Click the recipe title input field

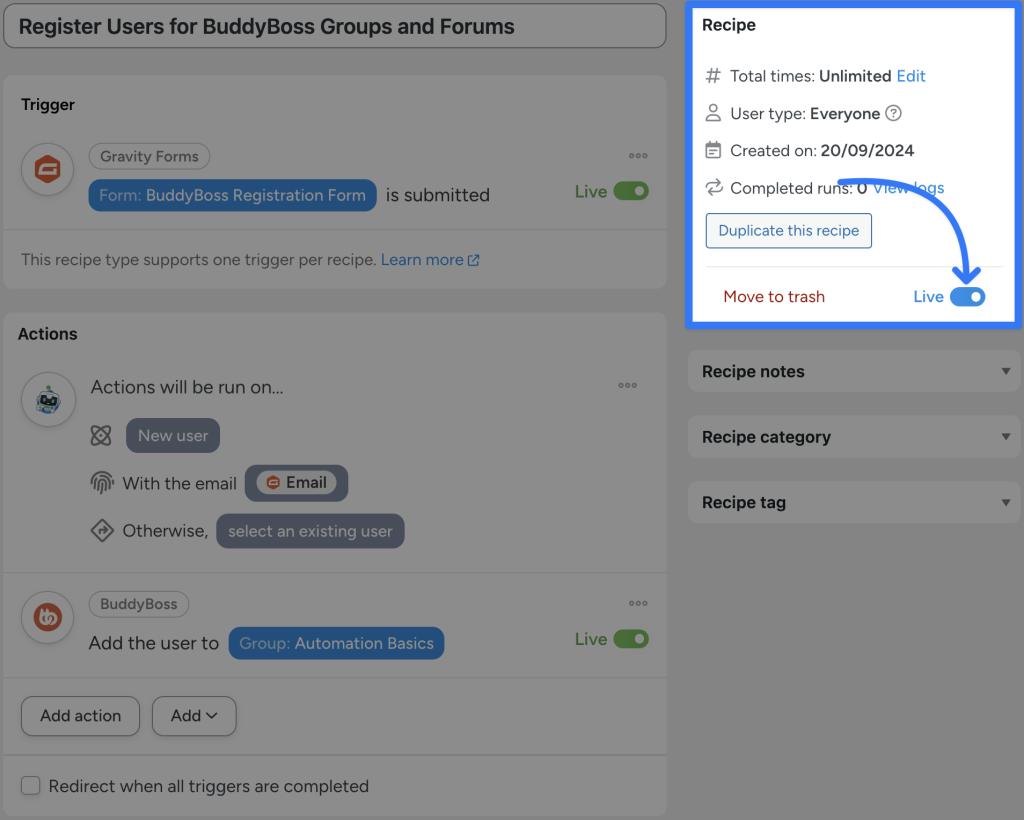(x=334, y=26)
